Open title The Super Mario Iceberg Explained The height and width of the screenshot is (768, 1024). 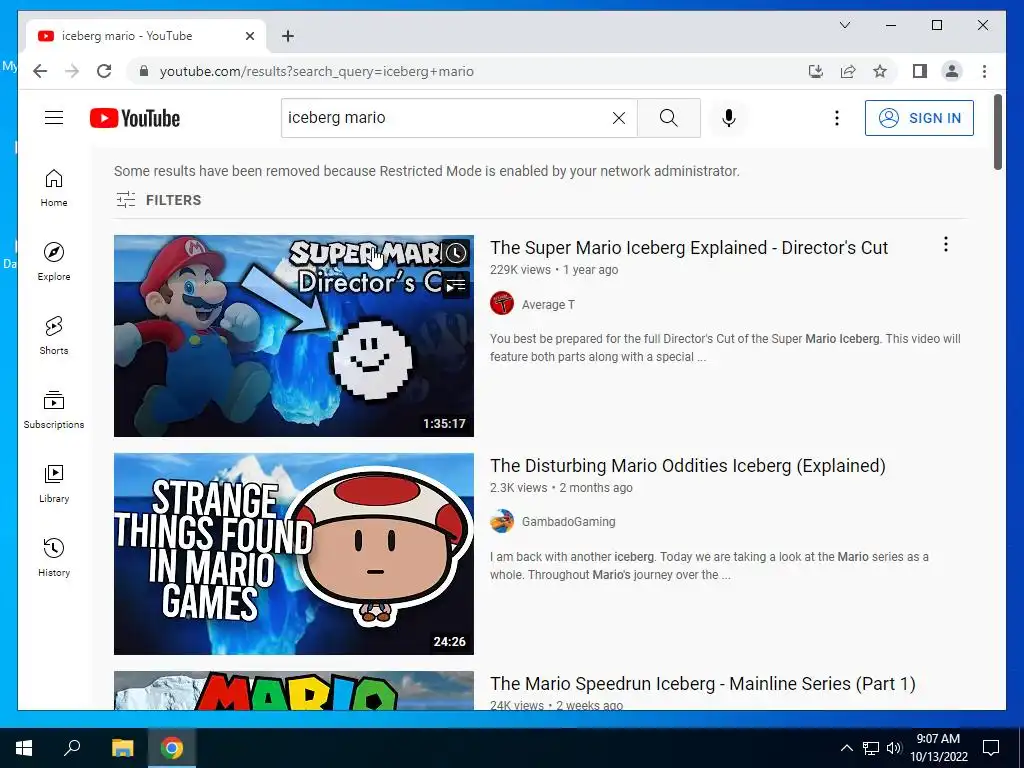pos(689,248)
